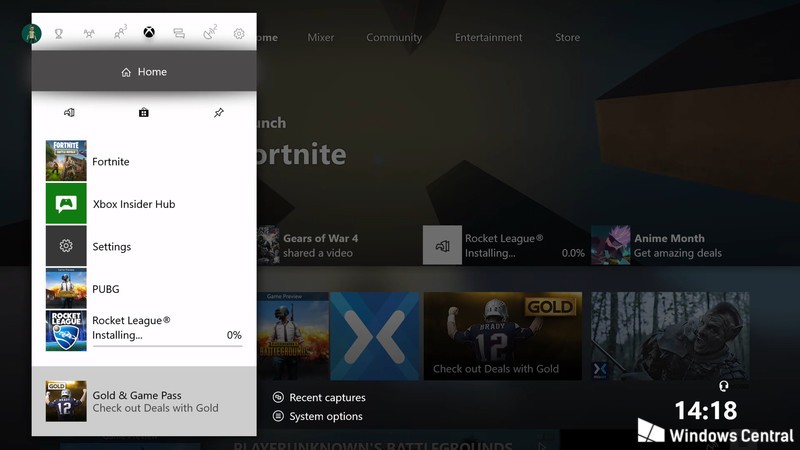Open the Multiplayer tab in guide
The width and height of the screenshot is (800, 450).
tap(89, 34)
